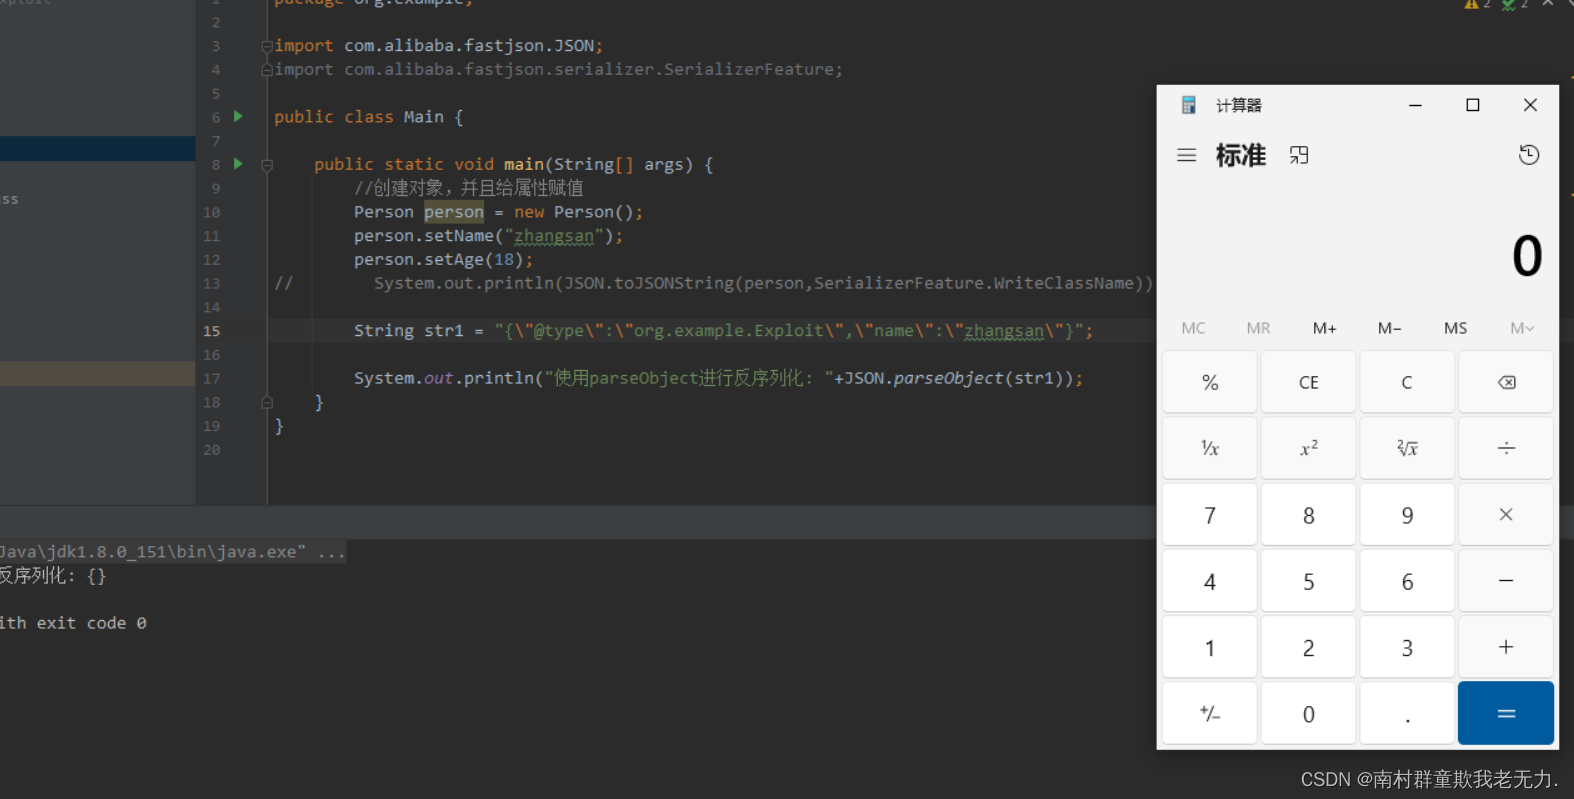Viewport: 1574px width, 799px height.
Task: Click the java.exe command console line
Action: pos(172,552)
